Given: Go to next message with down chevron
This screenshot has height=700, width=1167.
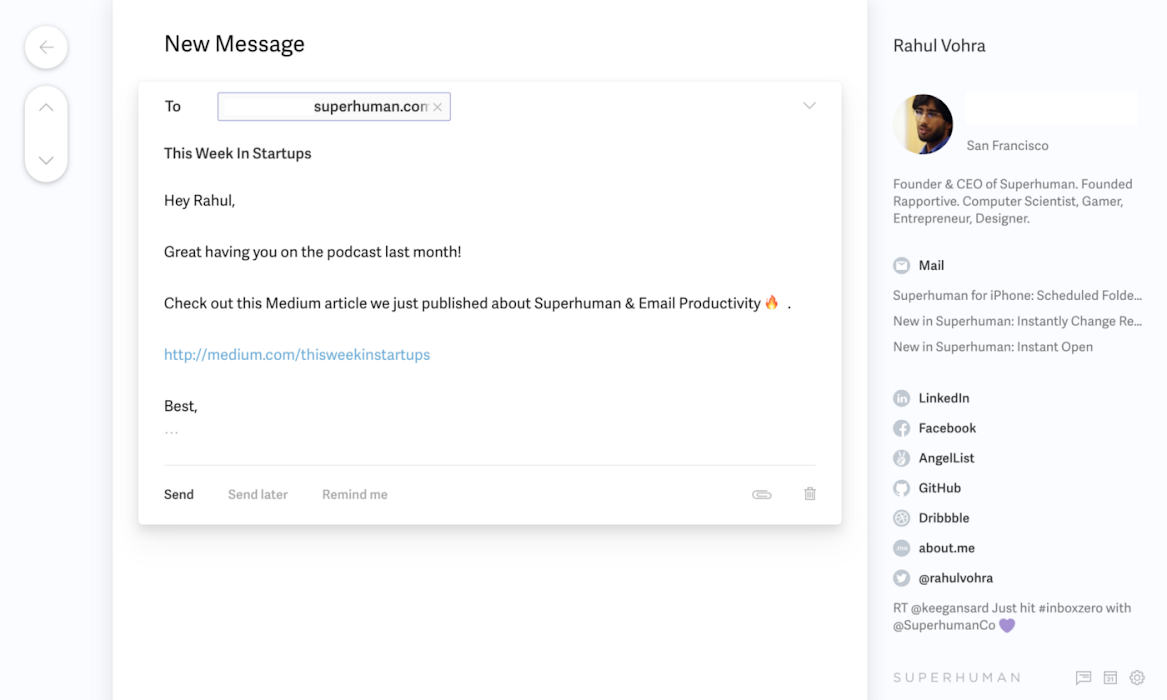Looking at the screenshot, I should (x=46, y=160).
